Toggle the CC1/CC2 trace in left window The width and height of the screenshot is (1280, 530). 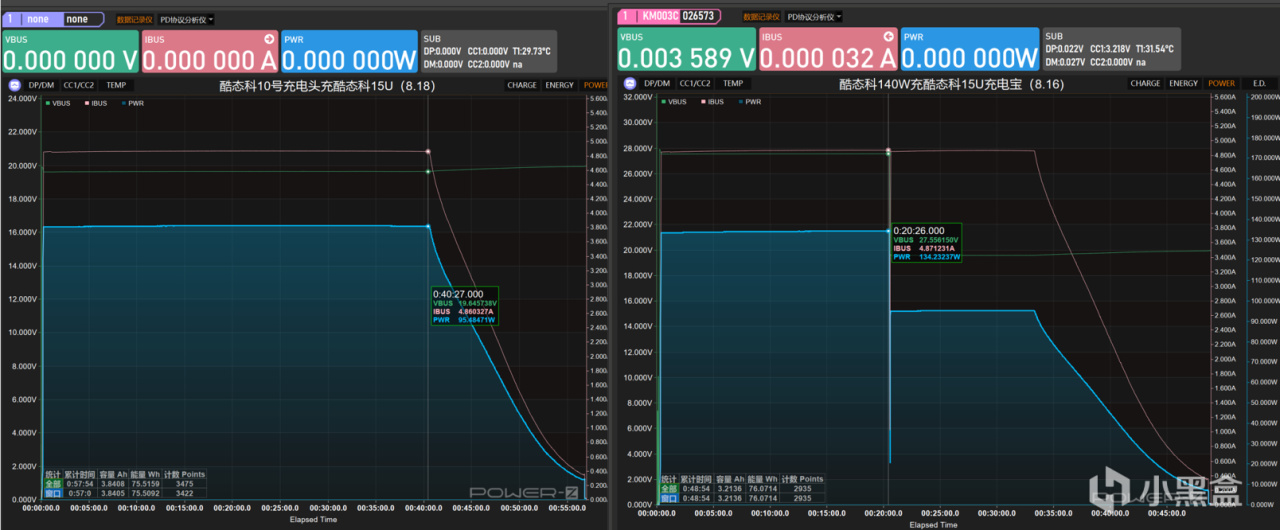79,85
